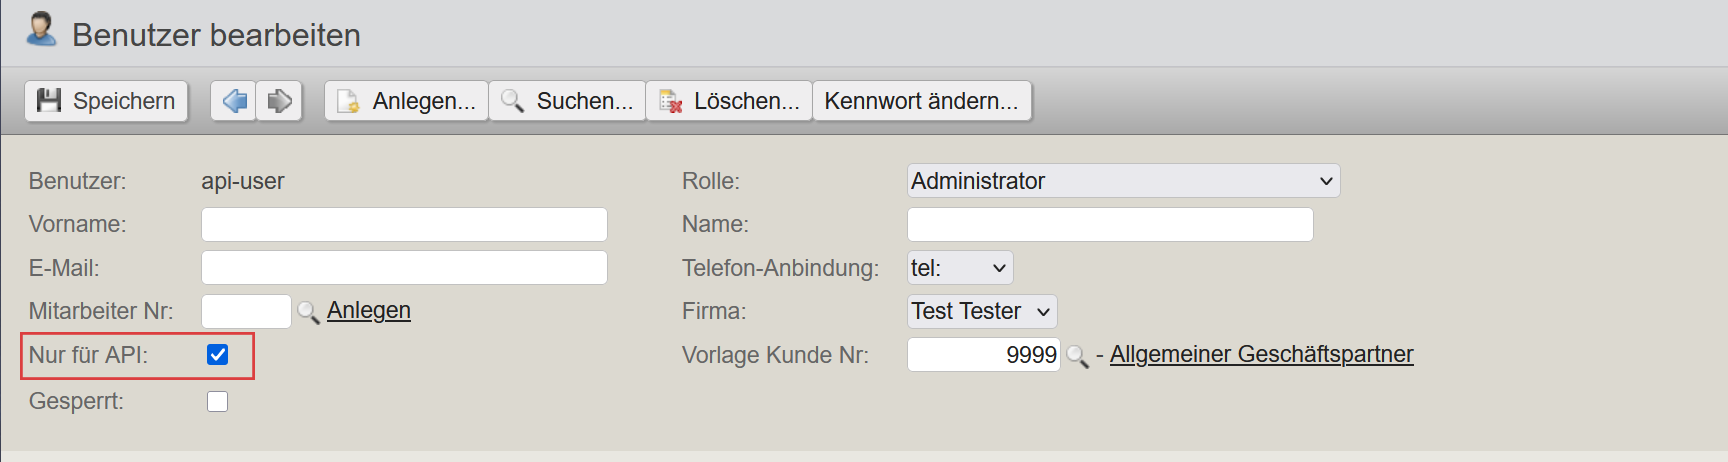
Task: Open the Anlegen... create dialog
Action: (407, 101)
